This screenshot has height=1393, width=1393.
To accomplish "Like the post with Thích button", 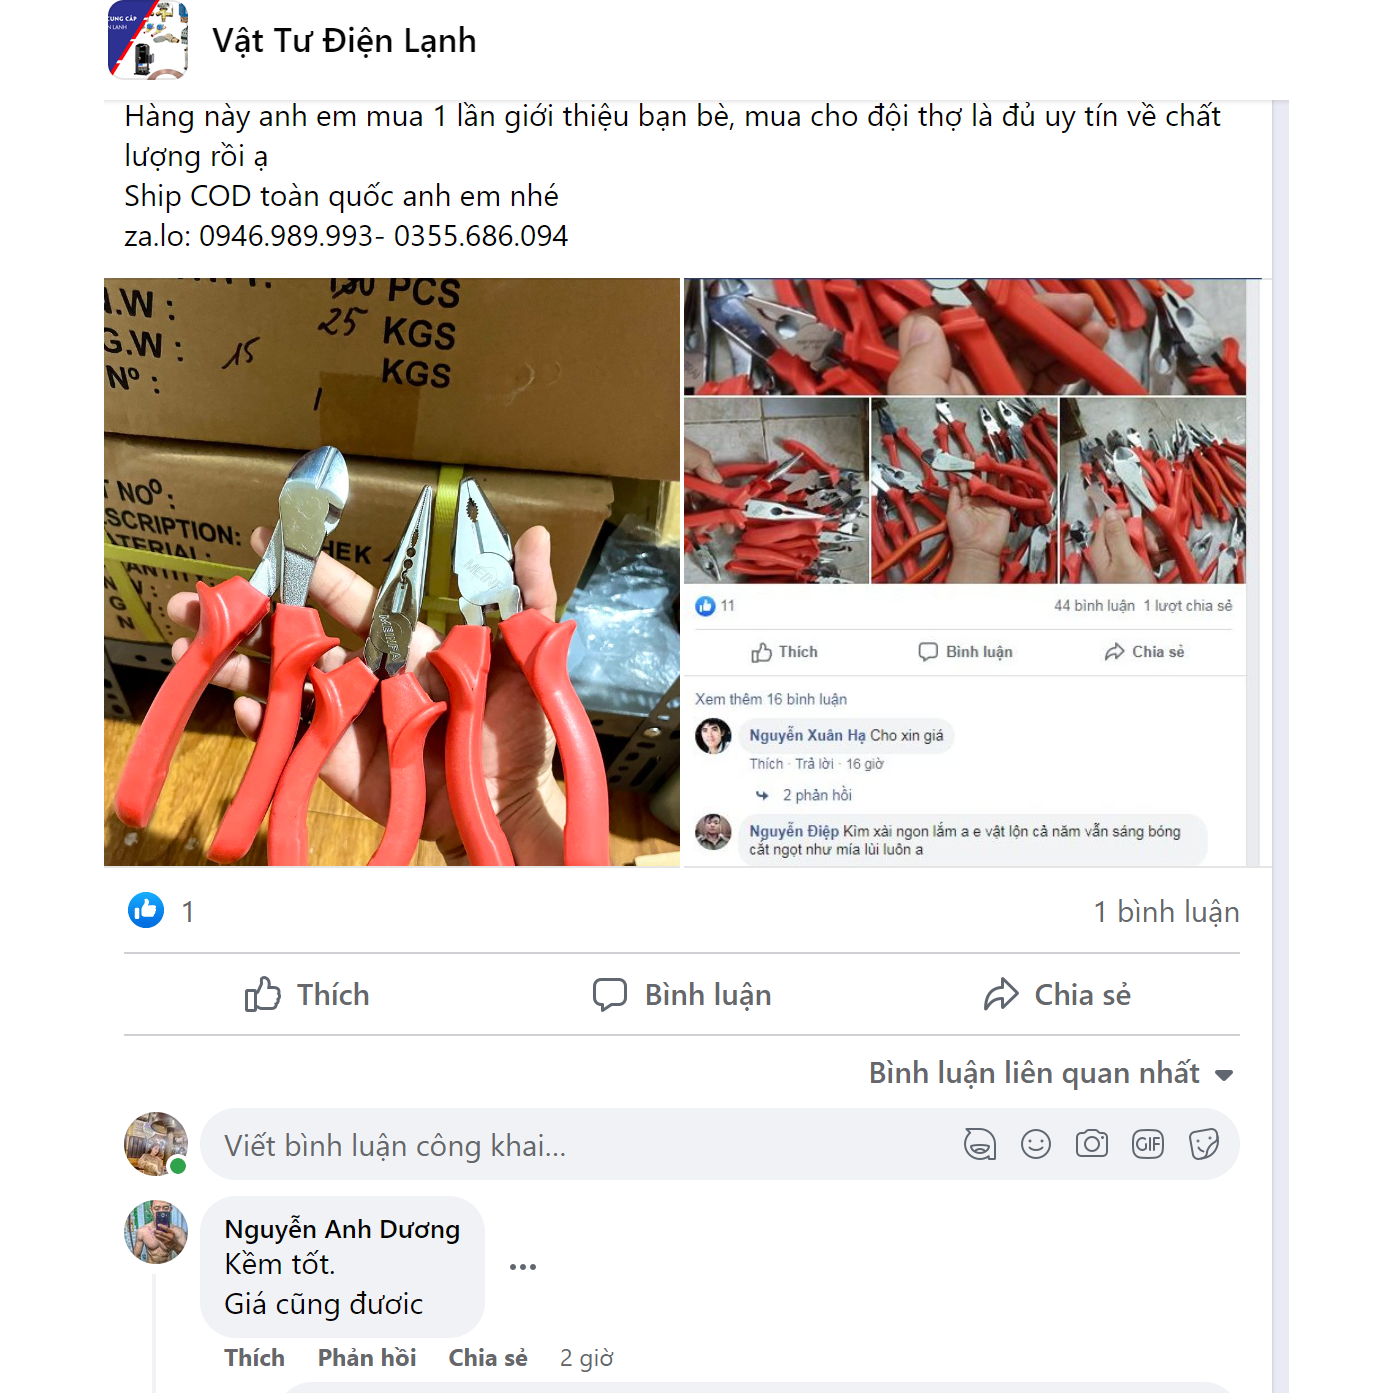I will coord(307,994).
